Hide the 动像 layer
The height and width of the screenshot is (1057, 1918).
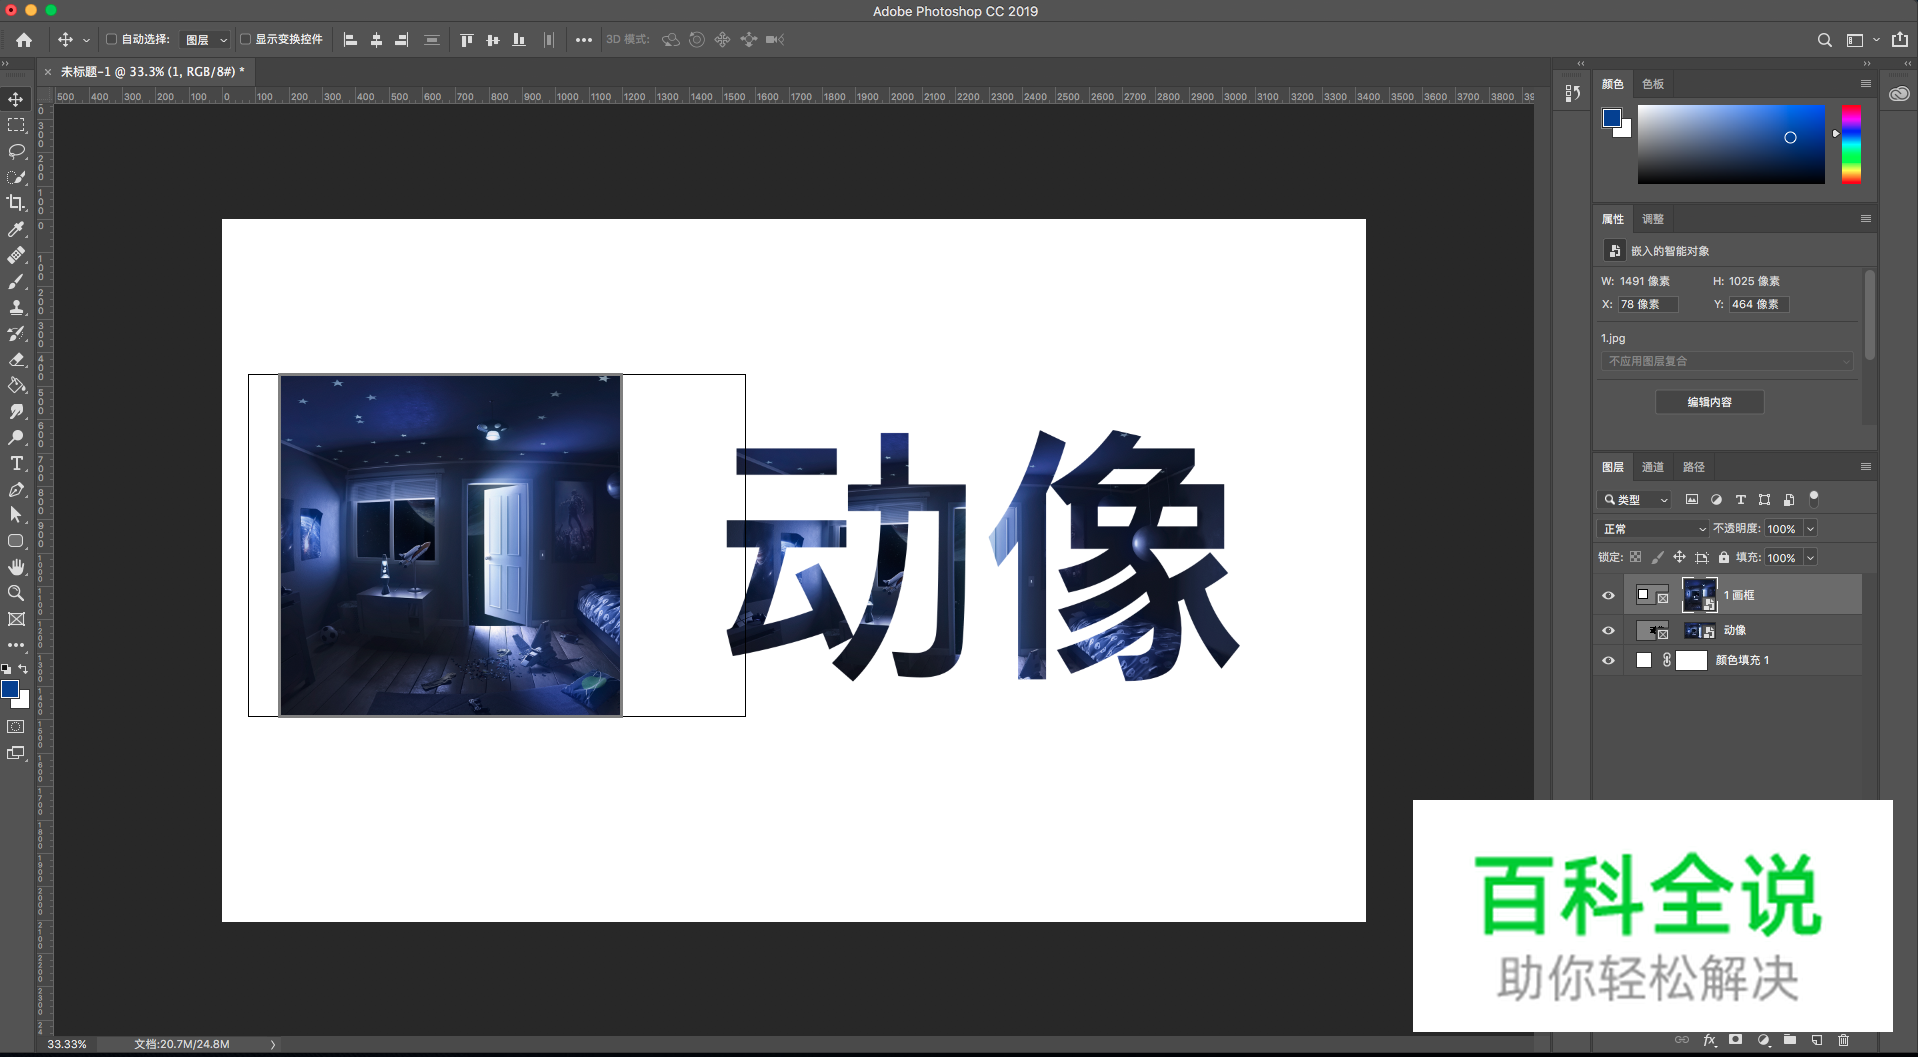pos(1608,630)
